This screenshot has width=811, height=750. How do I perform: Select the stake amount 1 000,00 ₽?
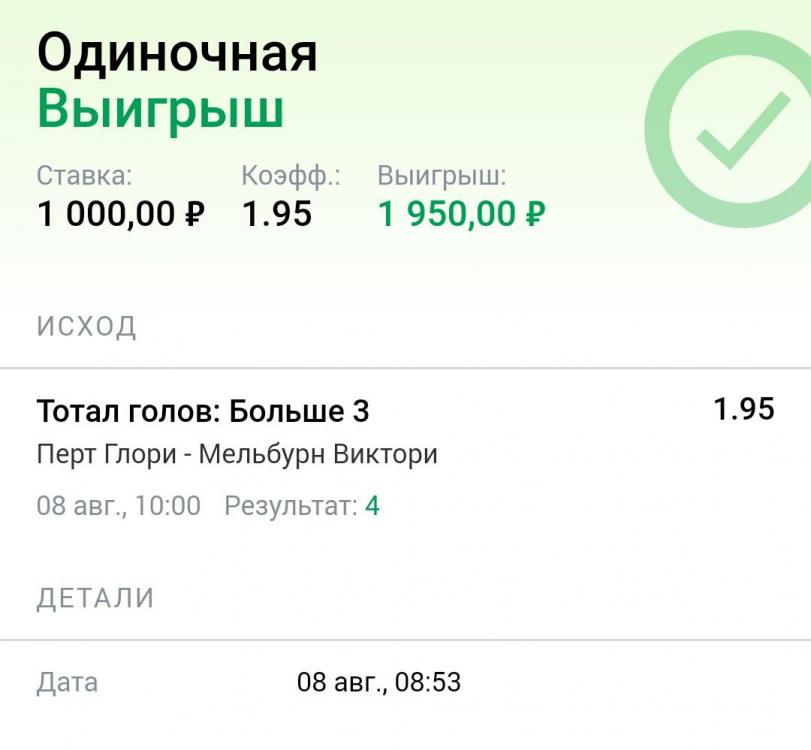click(121, 213)
